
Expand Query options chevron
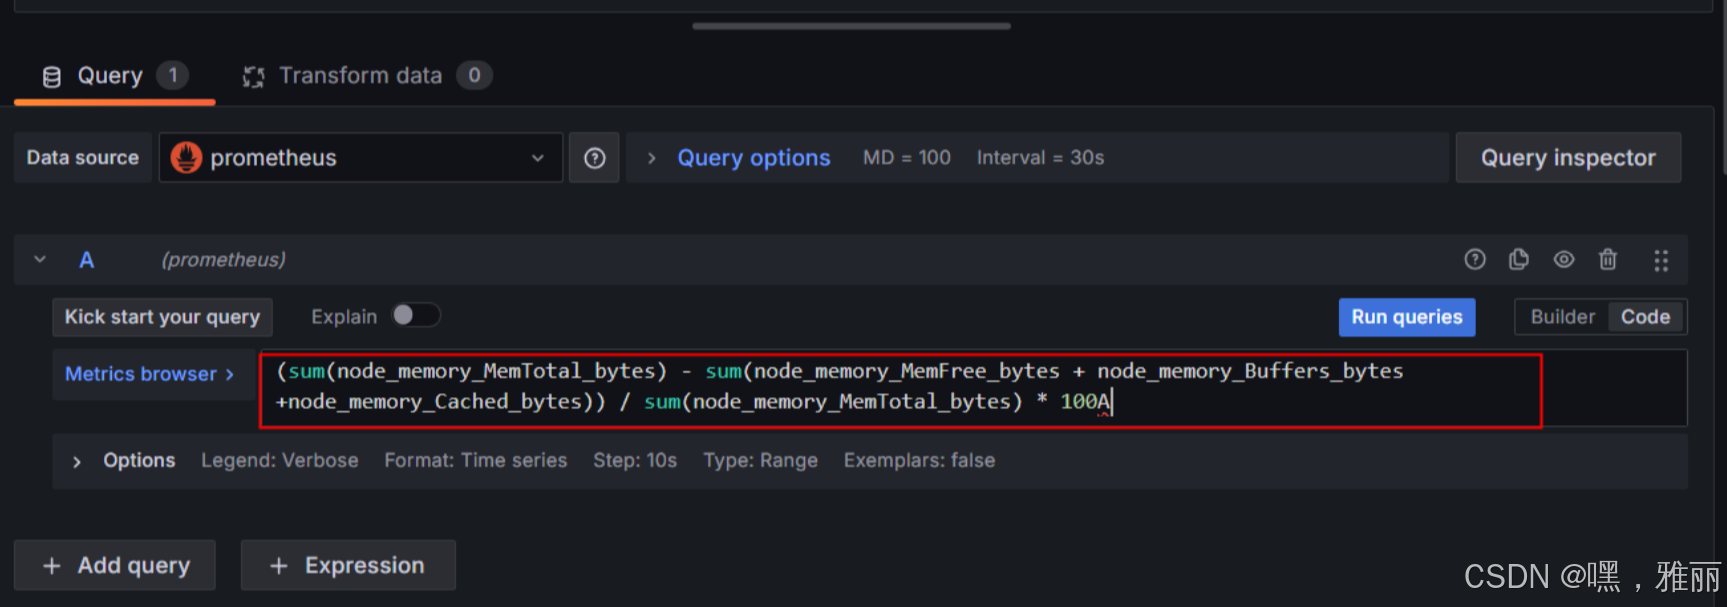[x=651, y=158]
